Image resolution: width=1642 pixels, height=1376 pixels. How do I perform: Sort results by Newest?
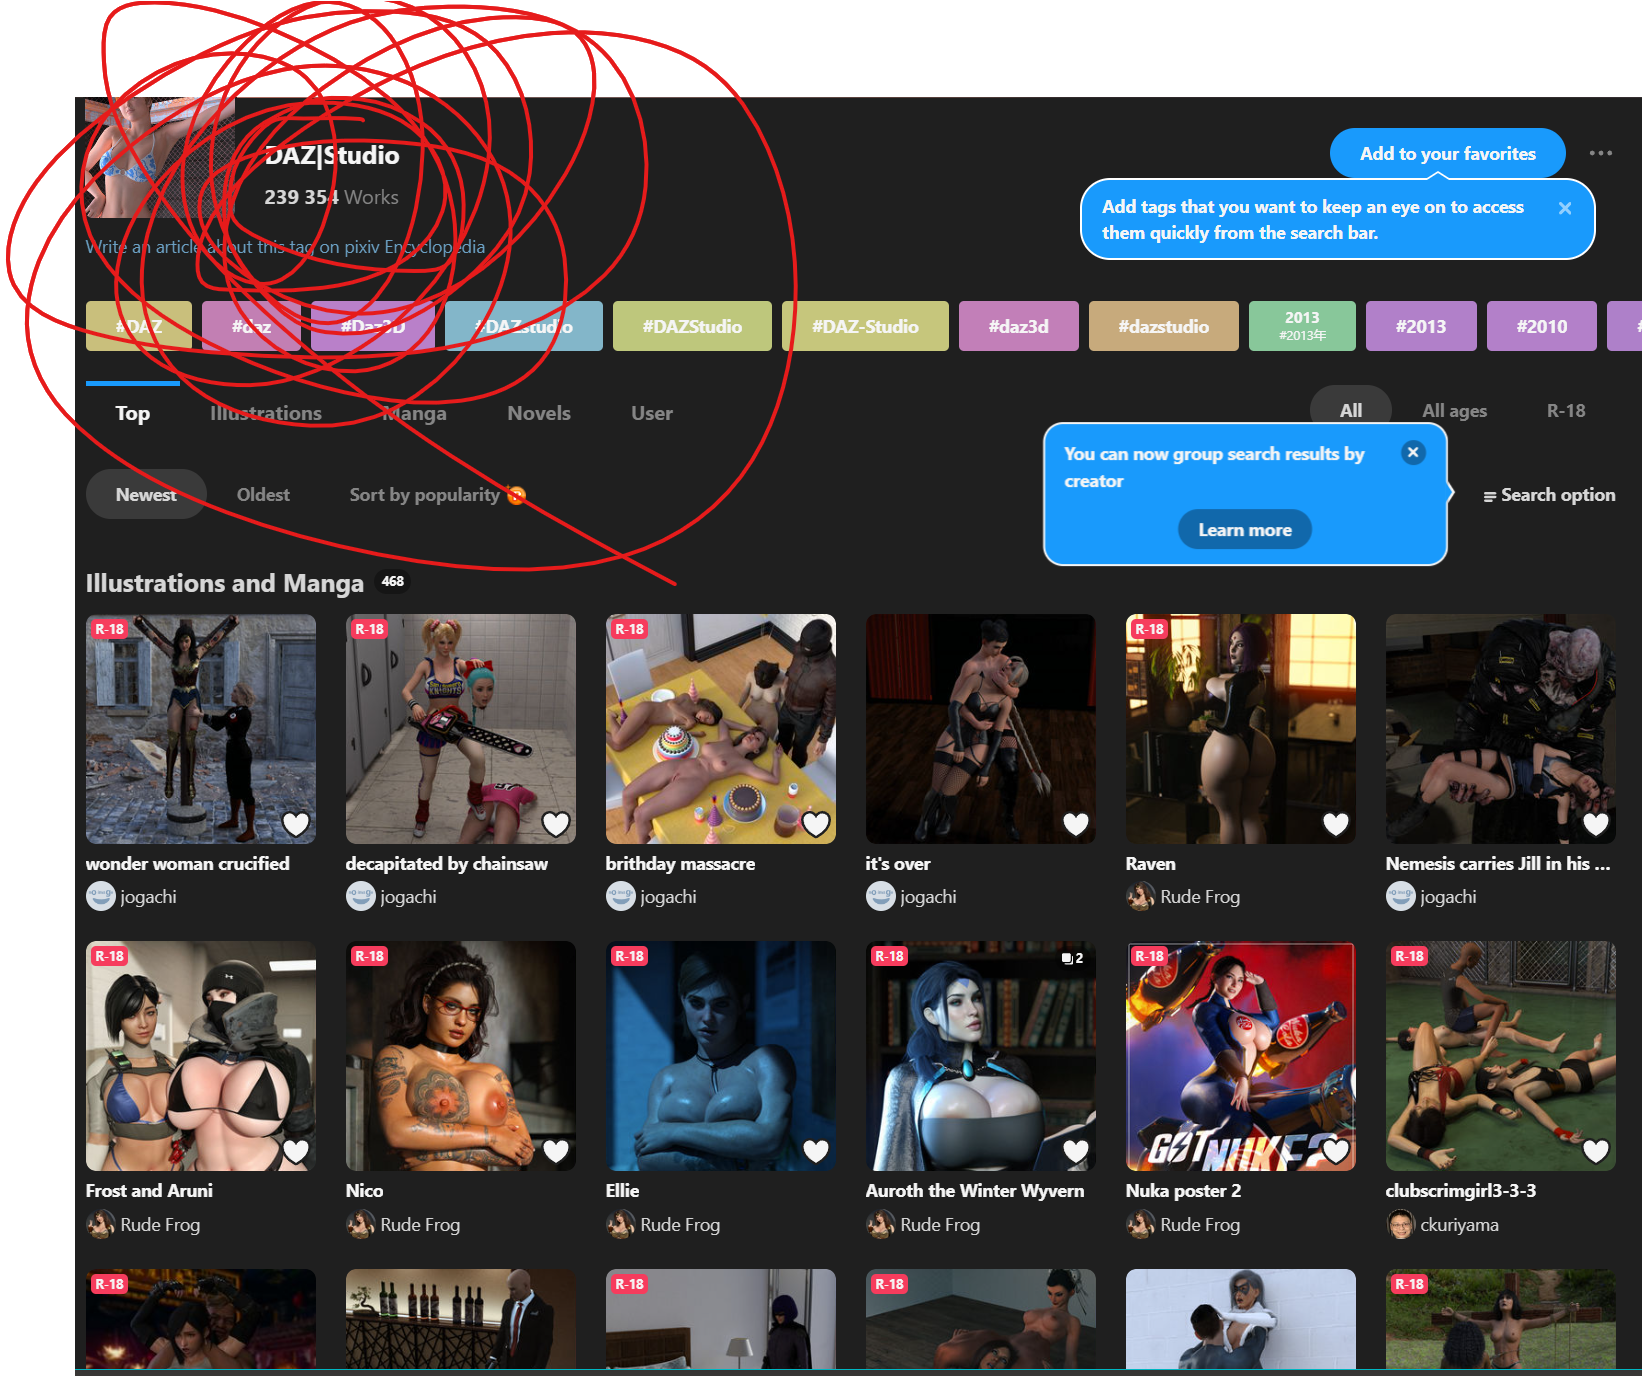pos(146,494)
